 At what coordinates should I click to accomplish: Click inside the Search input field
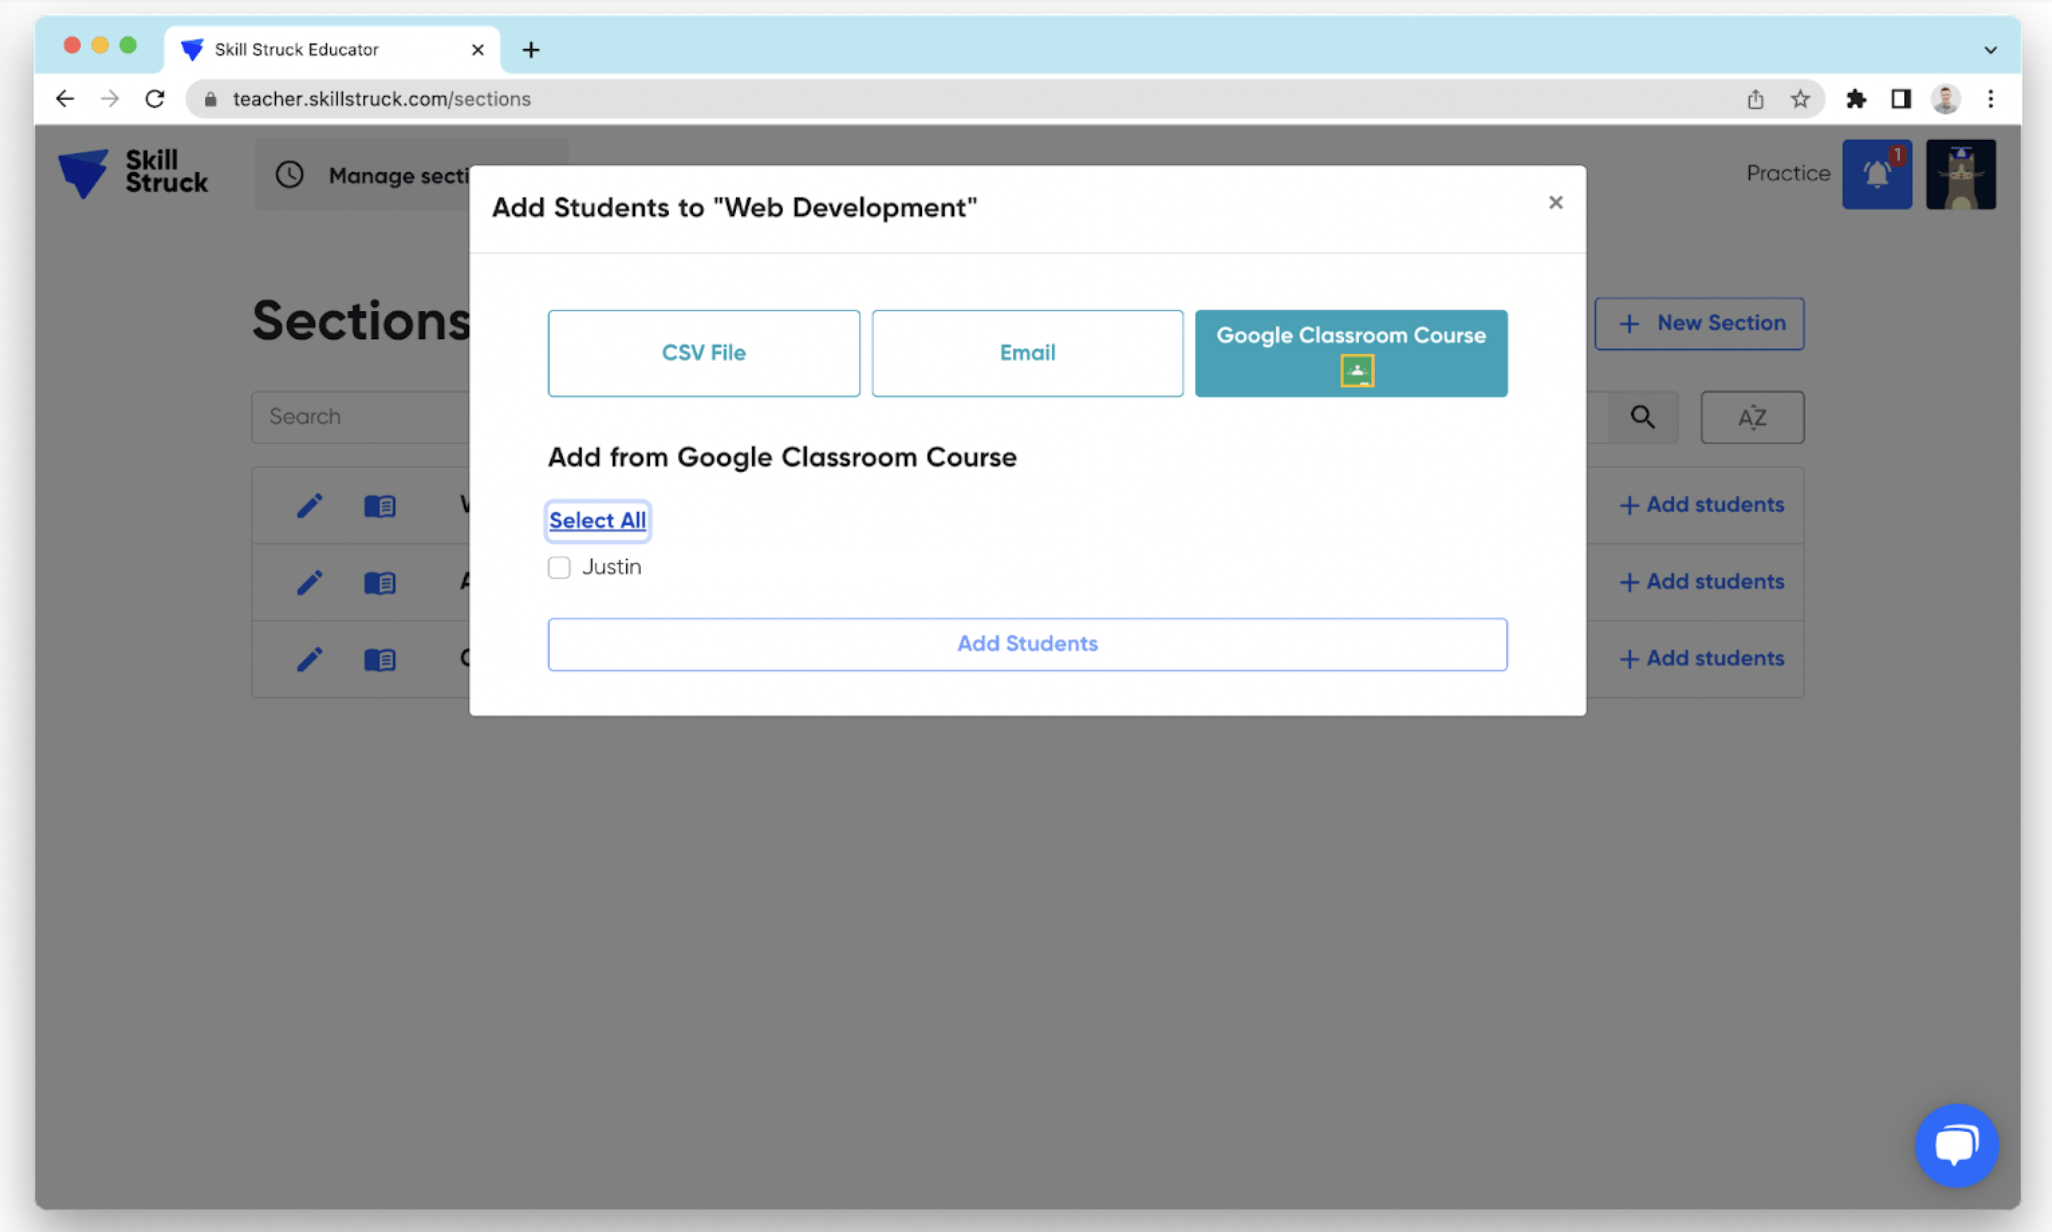[x=350, y=417]
